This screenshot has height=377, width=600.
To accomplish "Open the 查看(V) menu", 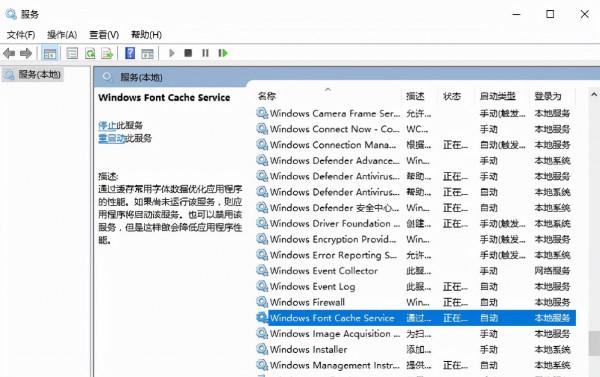I will [104, 35].
